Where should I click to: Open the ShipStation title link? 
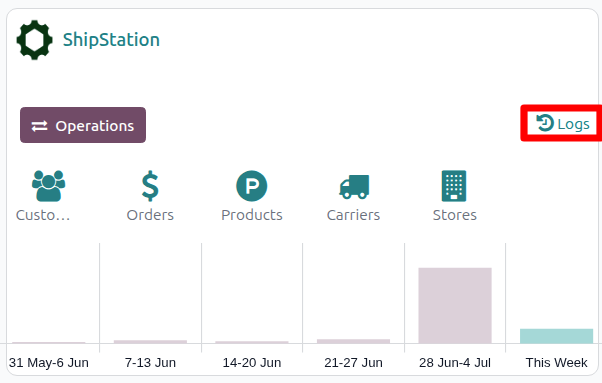pos(111,40)
